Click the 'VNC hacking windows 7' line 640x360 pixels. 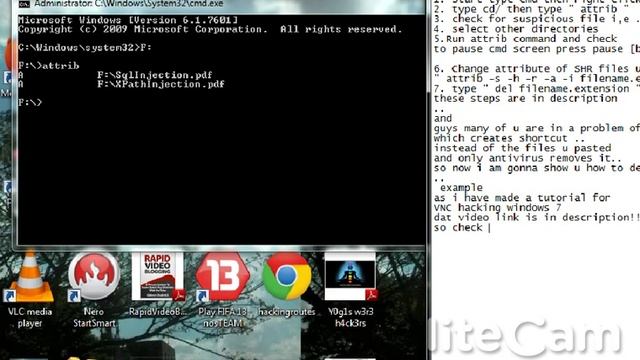point(497,208)
